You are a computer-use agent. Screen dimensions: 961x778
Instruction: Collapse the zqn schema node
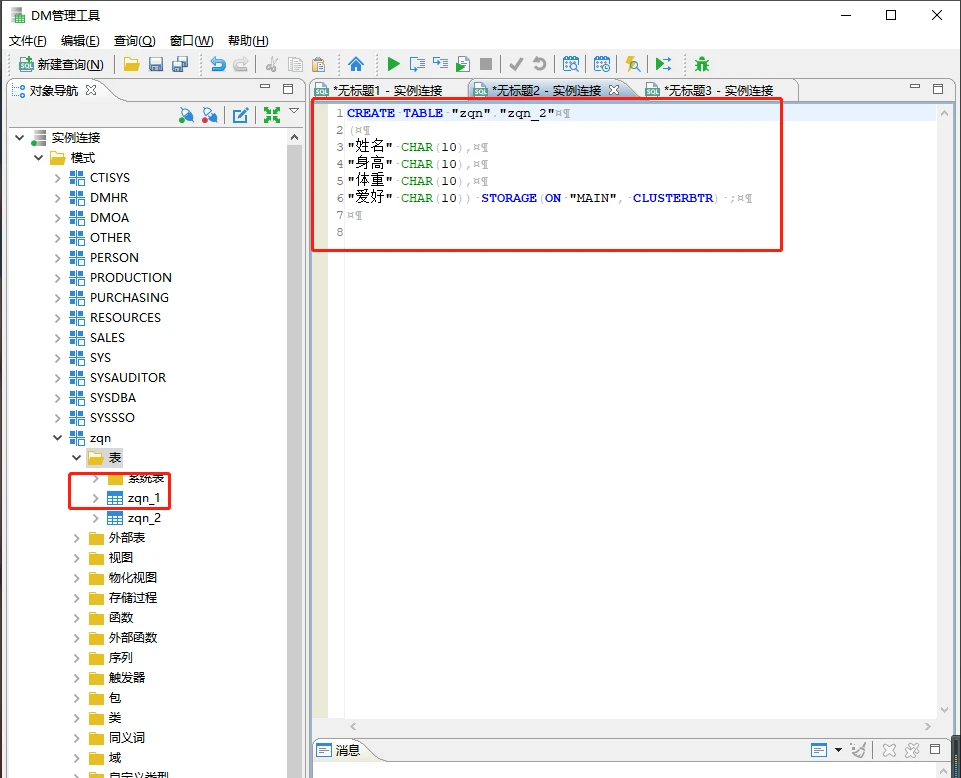coord(58,438)
